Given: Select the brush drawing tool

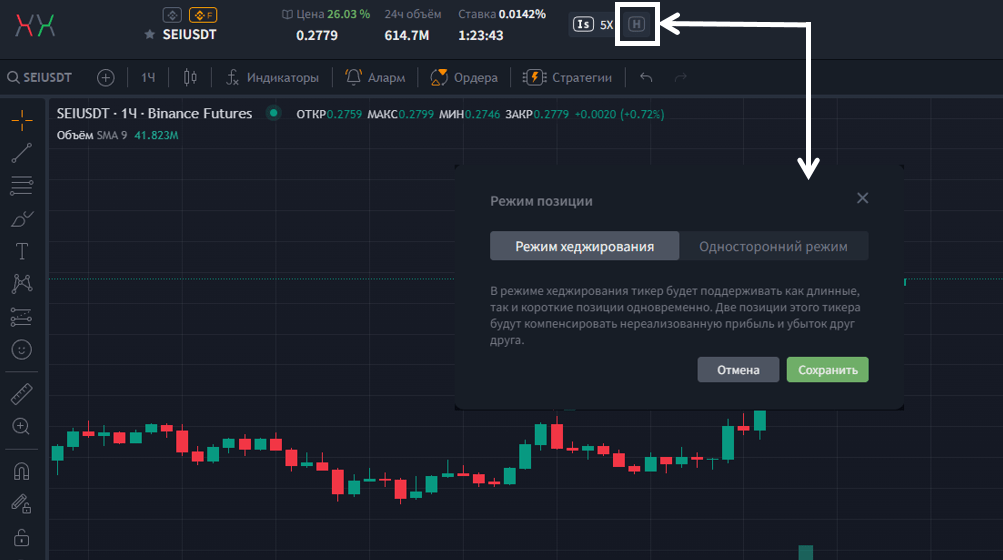Looking at the screenshot, I should click(22, 219).
